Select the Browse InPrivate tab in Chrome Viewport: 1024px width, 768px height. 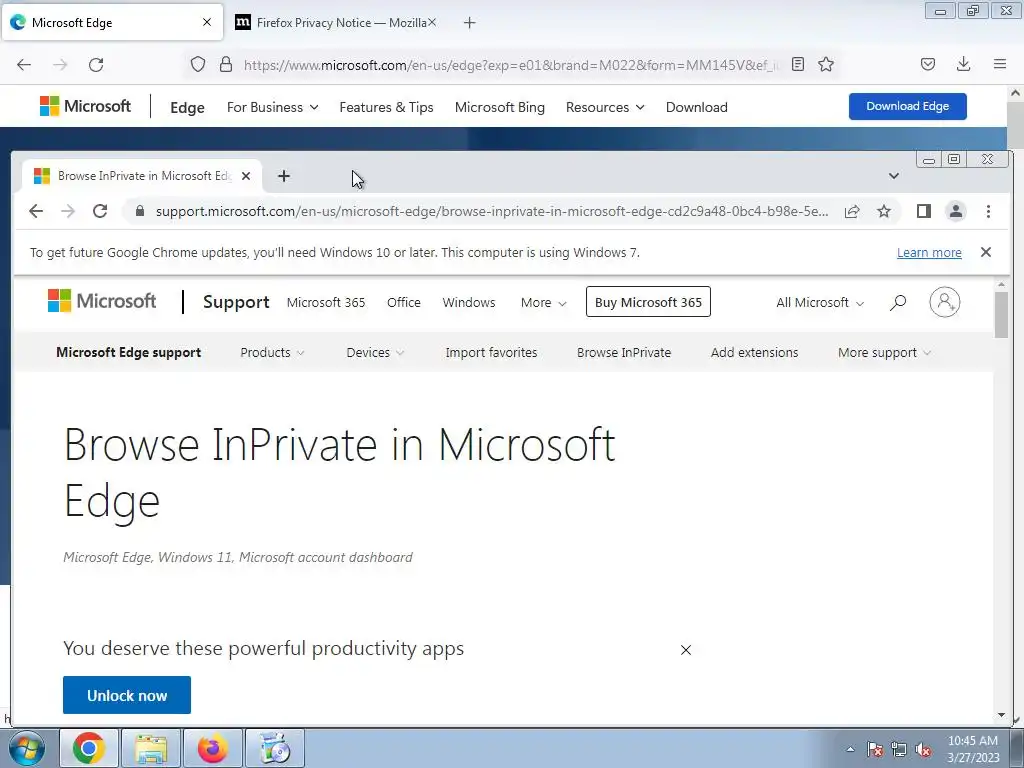pos(144,176)
